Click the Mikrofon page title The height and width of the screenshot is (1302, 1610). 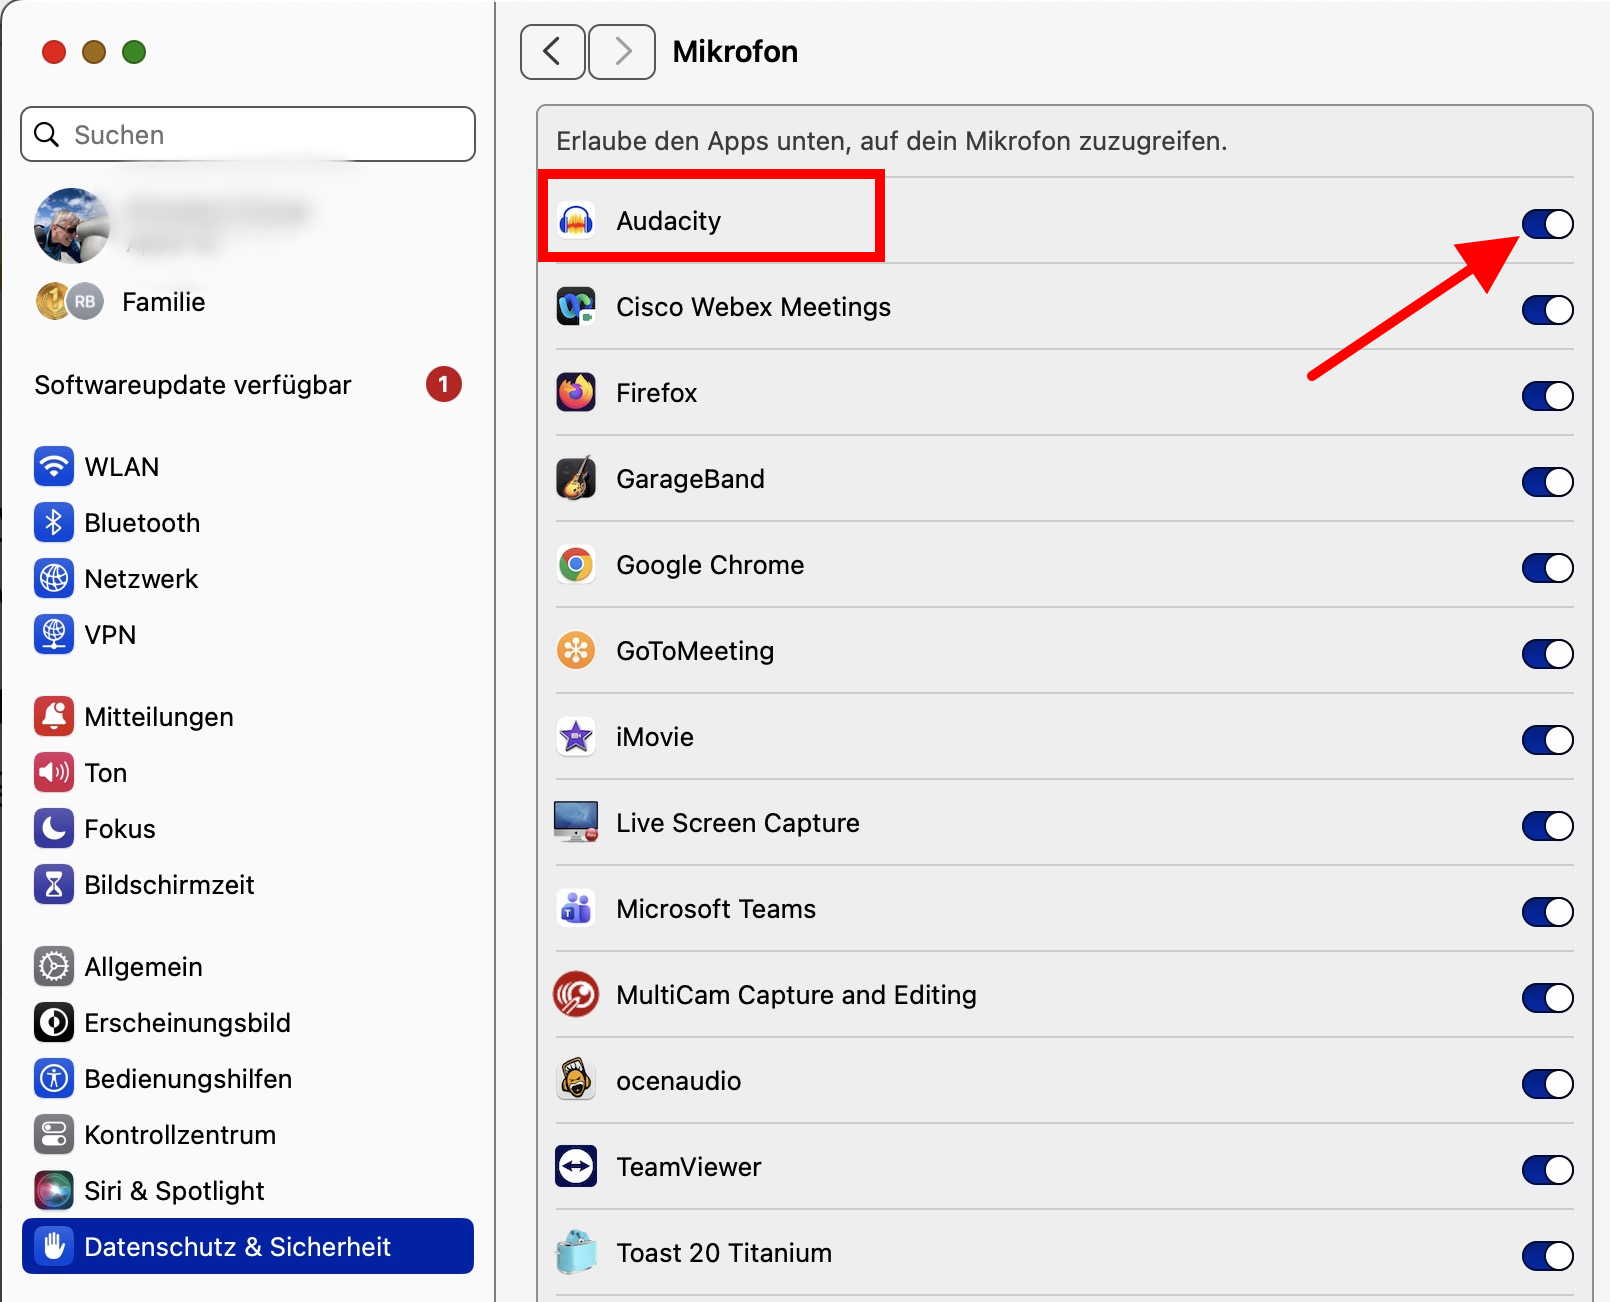[x=735, y=51]
